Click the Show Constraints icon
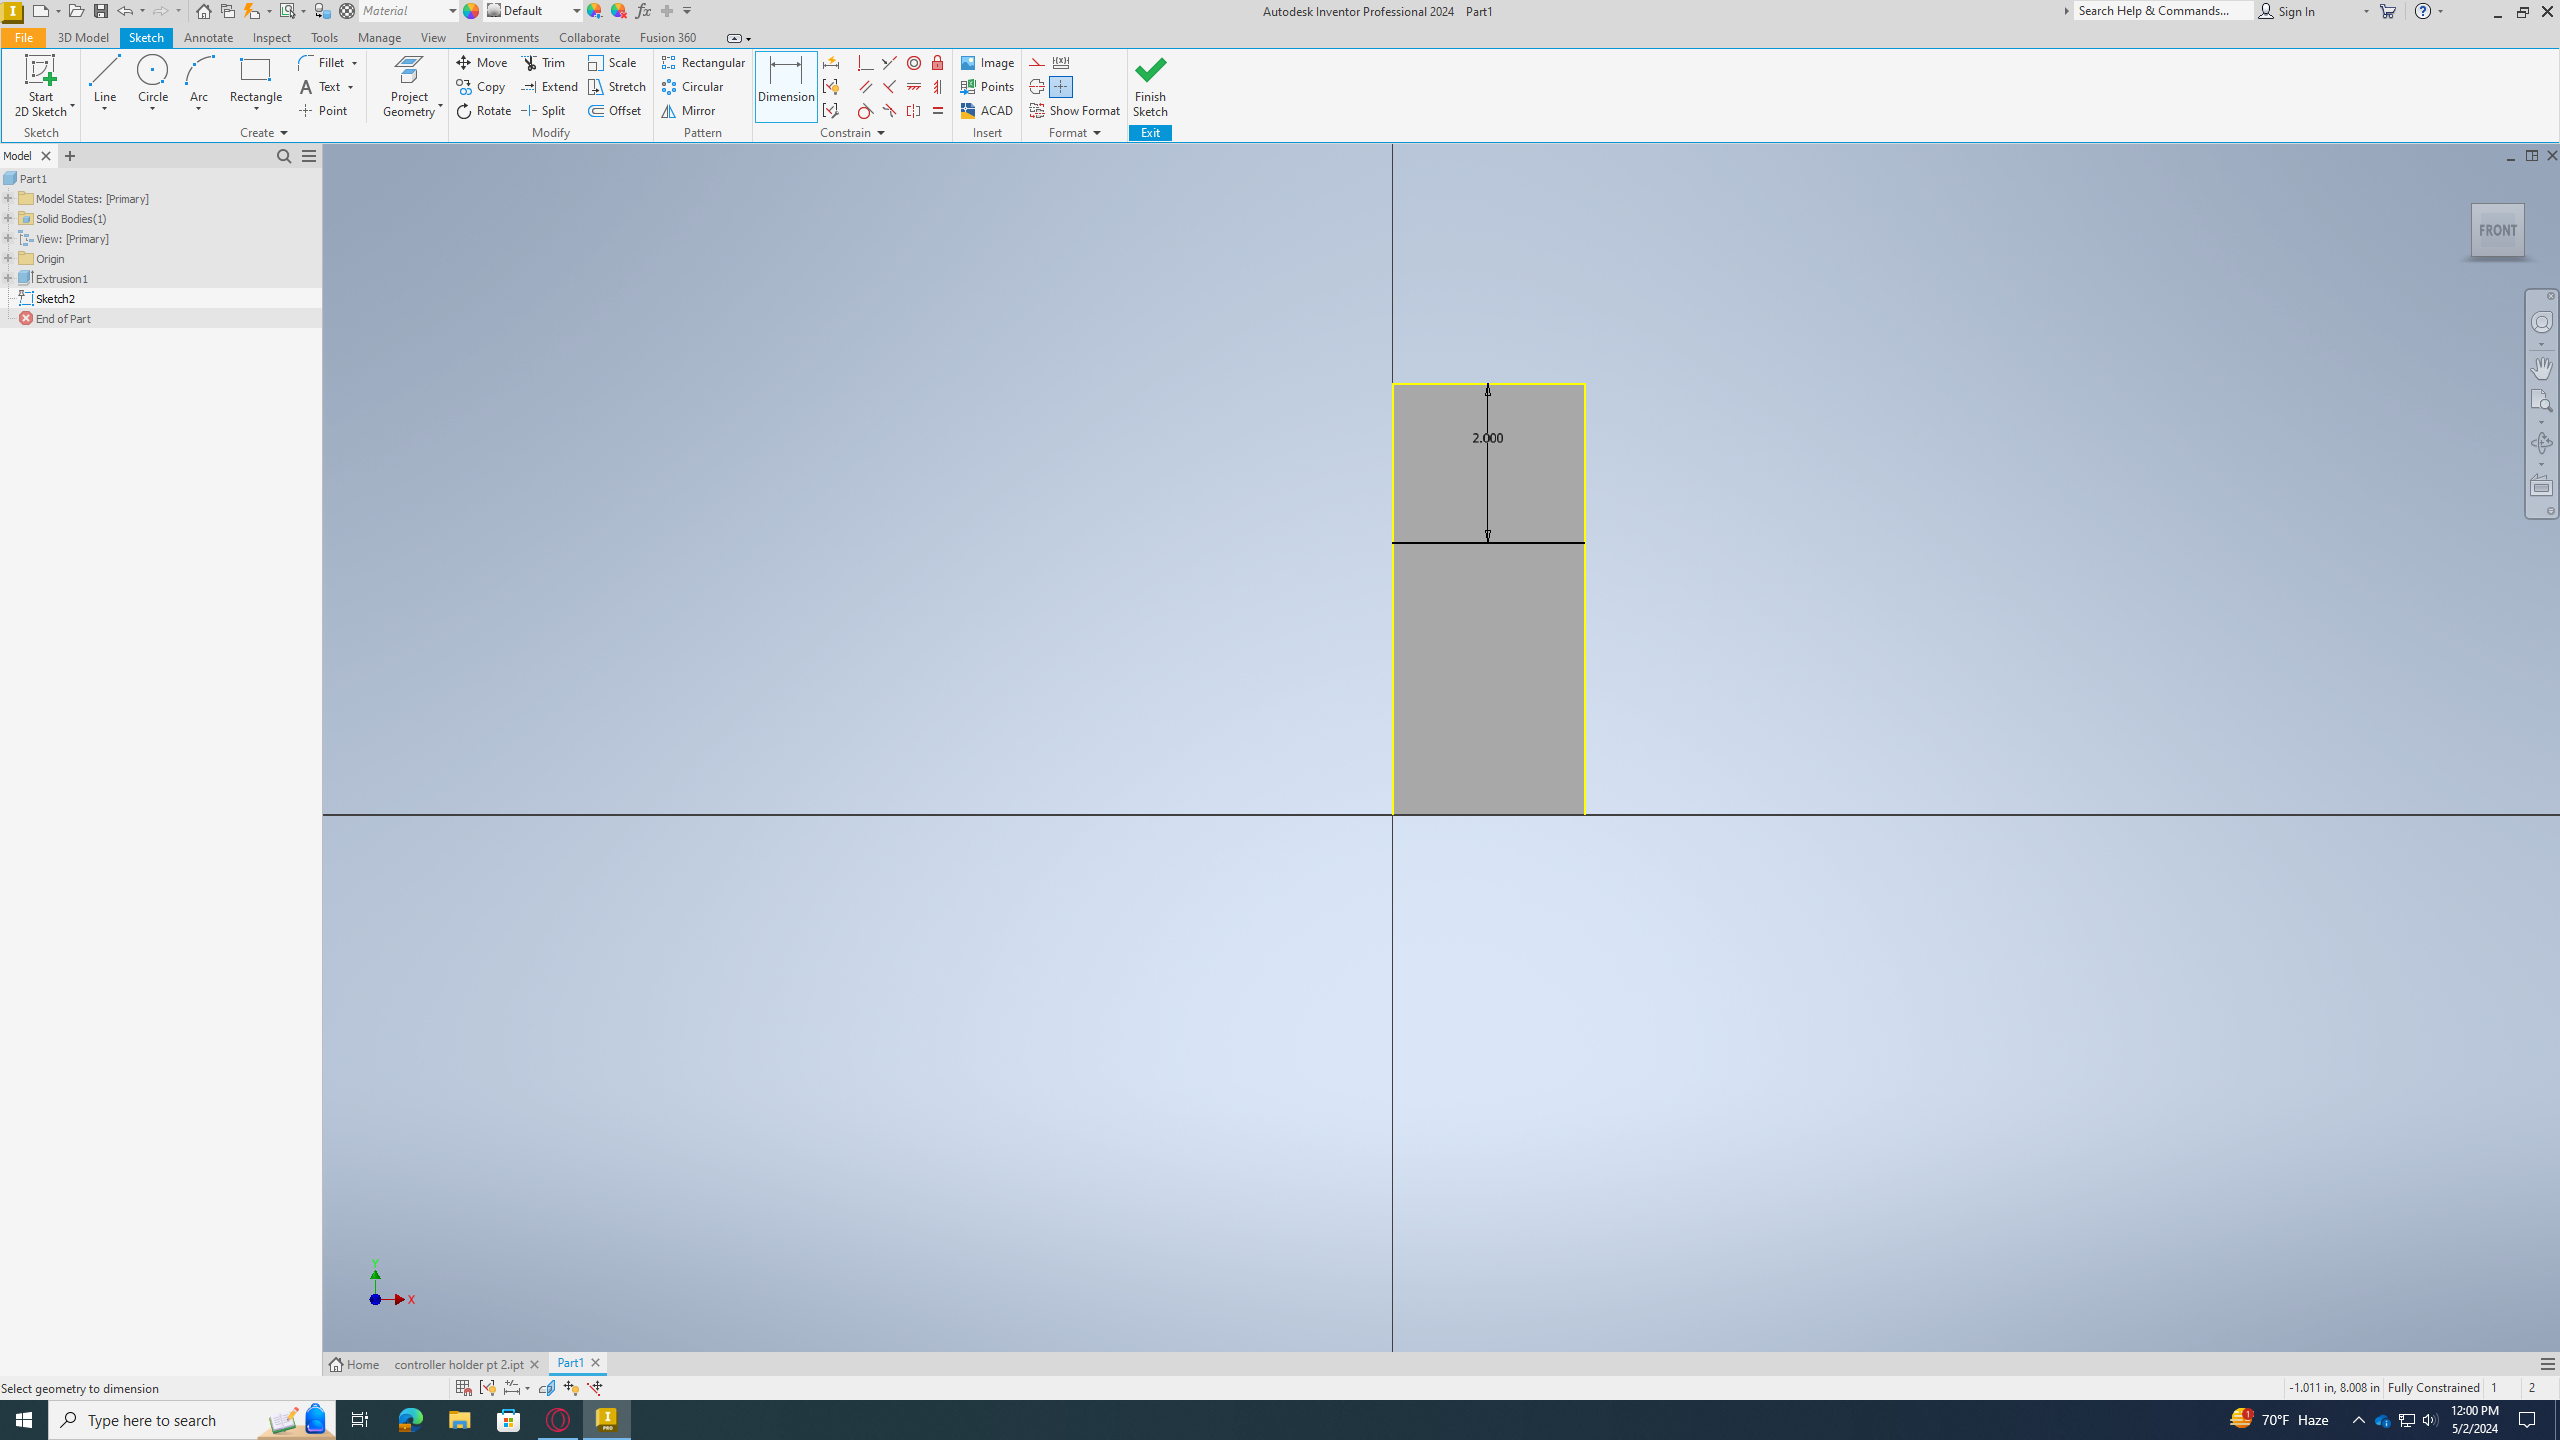Image resolution: width=2560 pixels, height=1440 pixels. coord(831,87)
